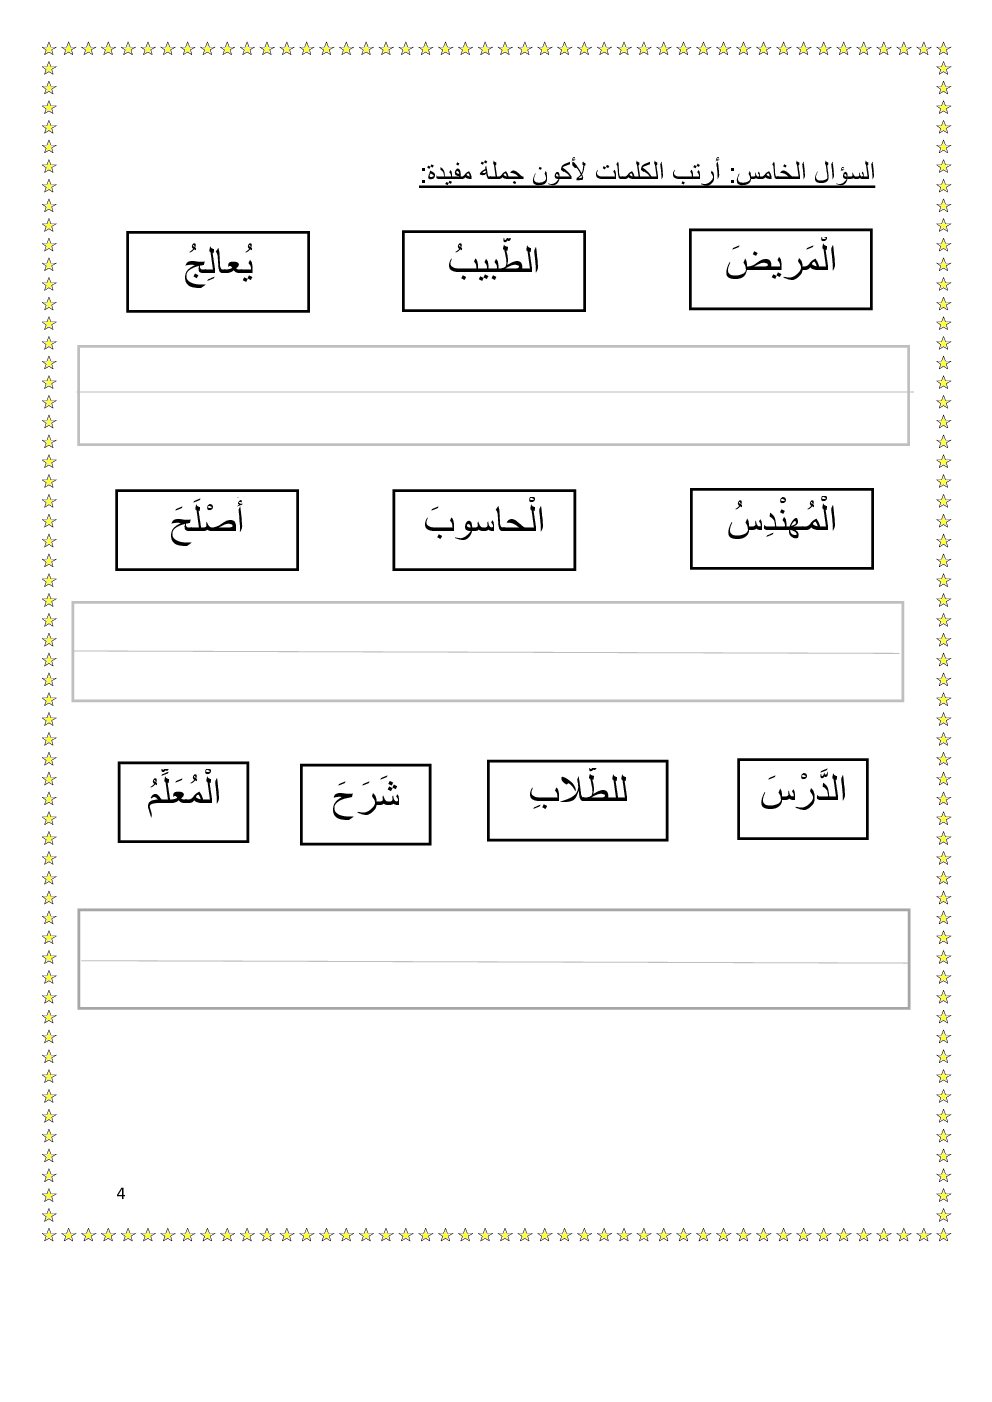Screen dimensions: 992x1402
Task: Click the الْحاسوبَ word box
Action: tap(484, 530)
